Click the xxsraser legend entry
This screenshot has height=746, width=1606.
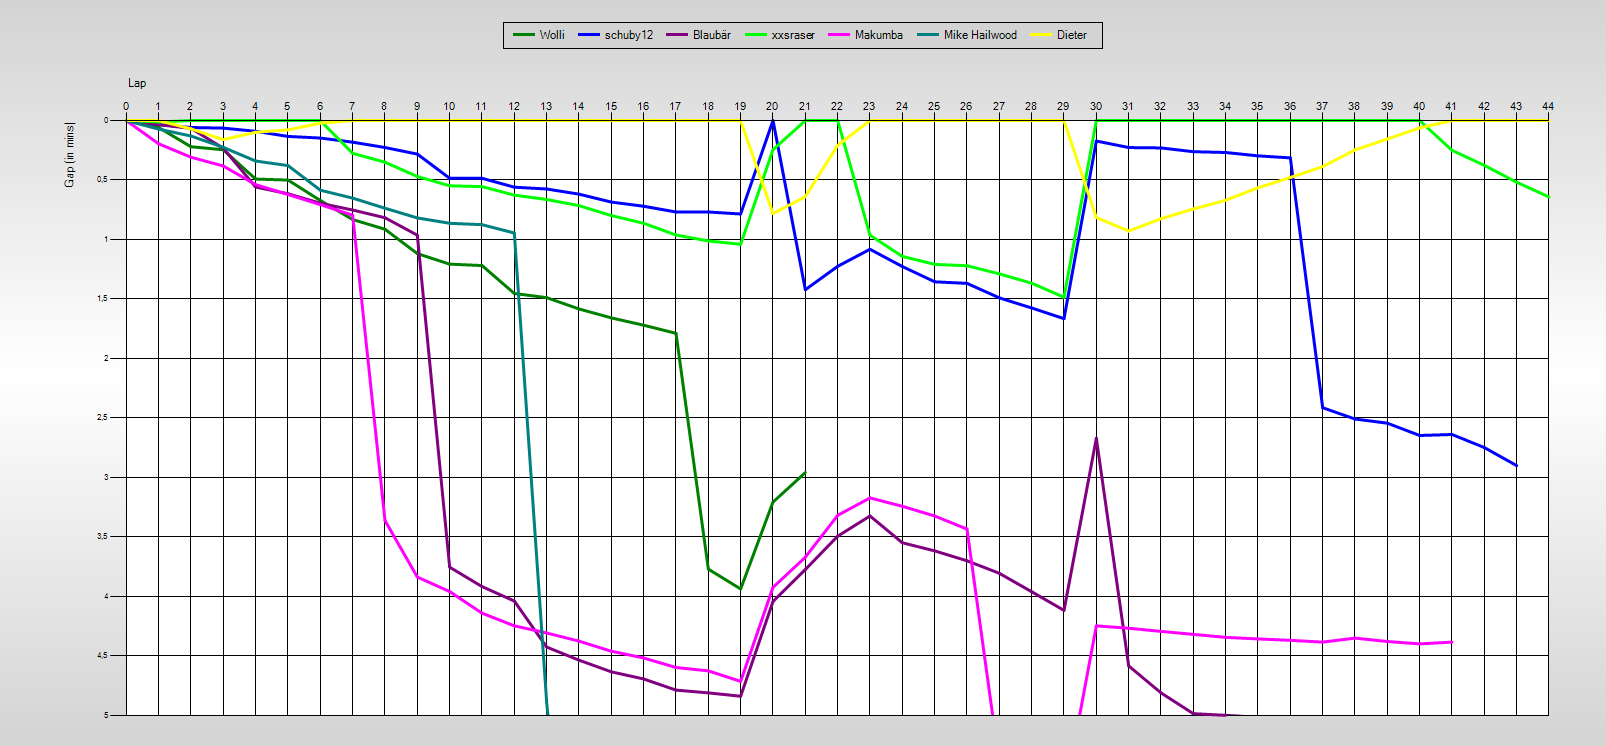(x=779, y=35)
